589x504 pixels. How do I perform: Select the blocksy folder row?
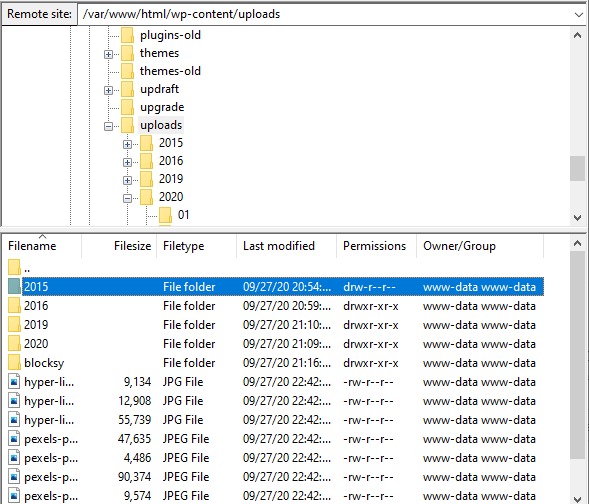click(x=276, y=363)
